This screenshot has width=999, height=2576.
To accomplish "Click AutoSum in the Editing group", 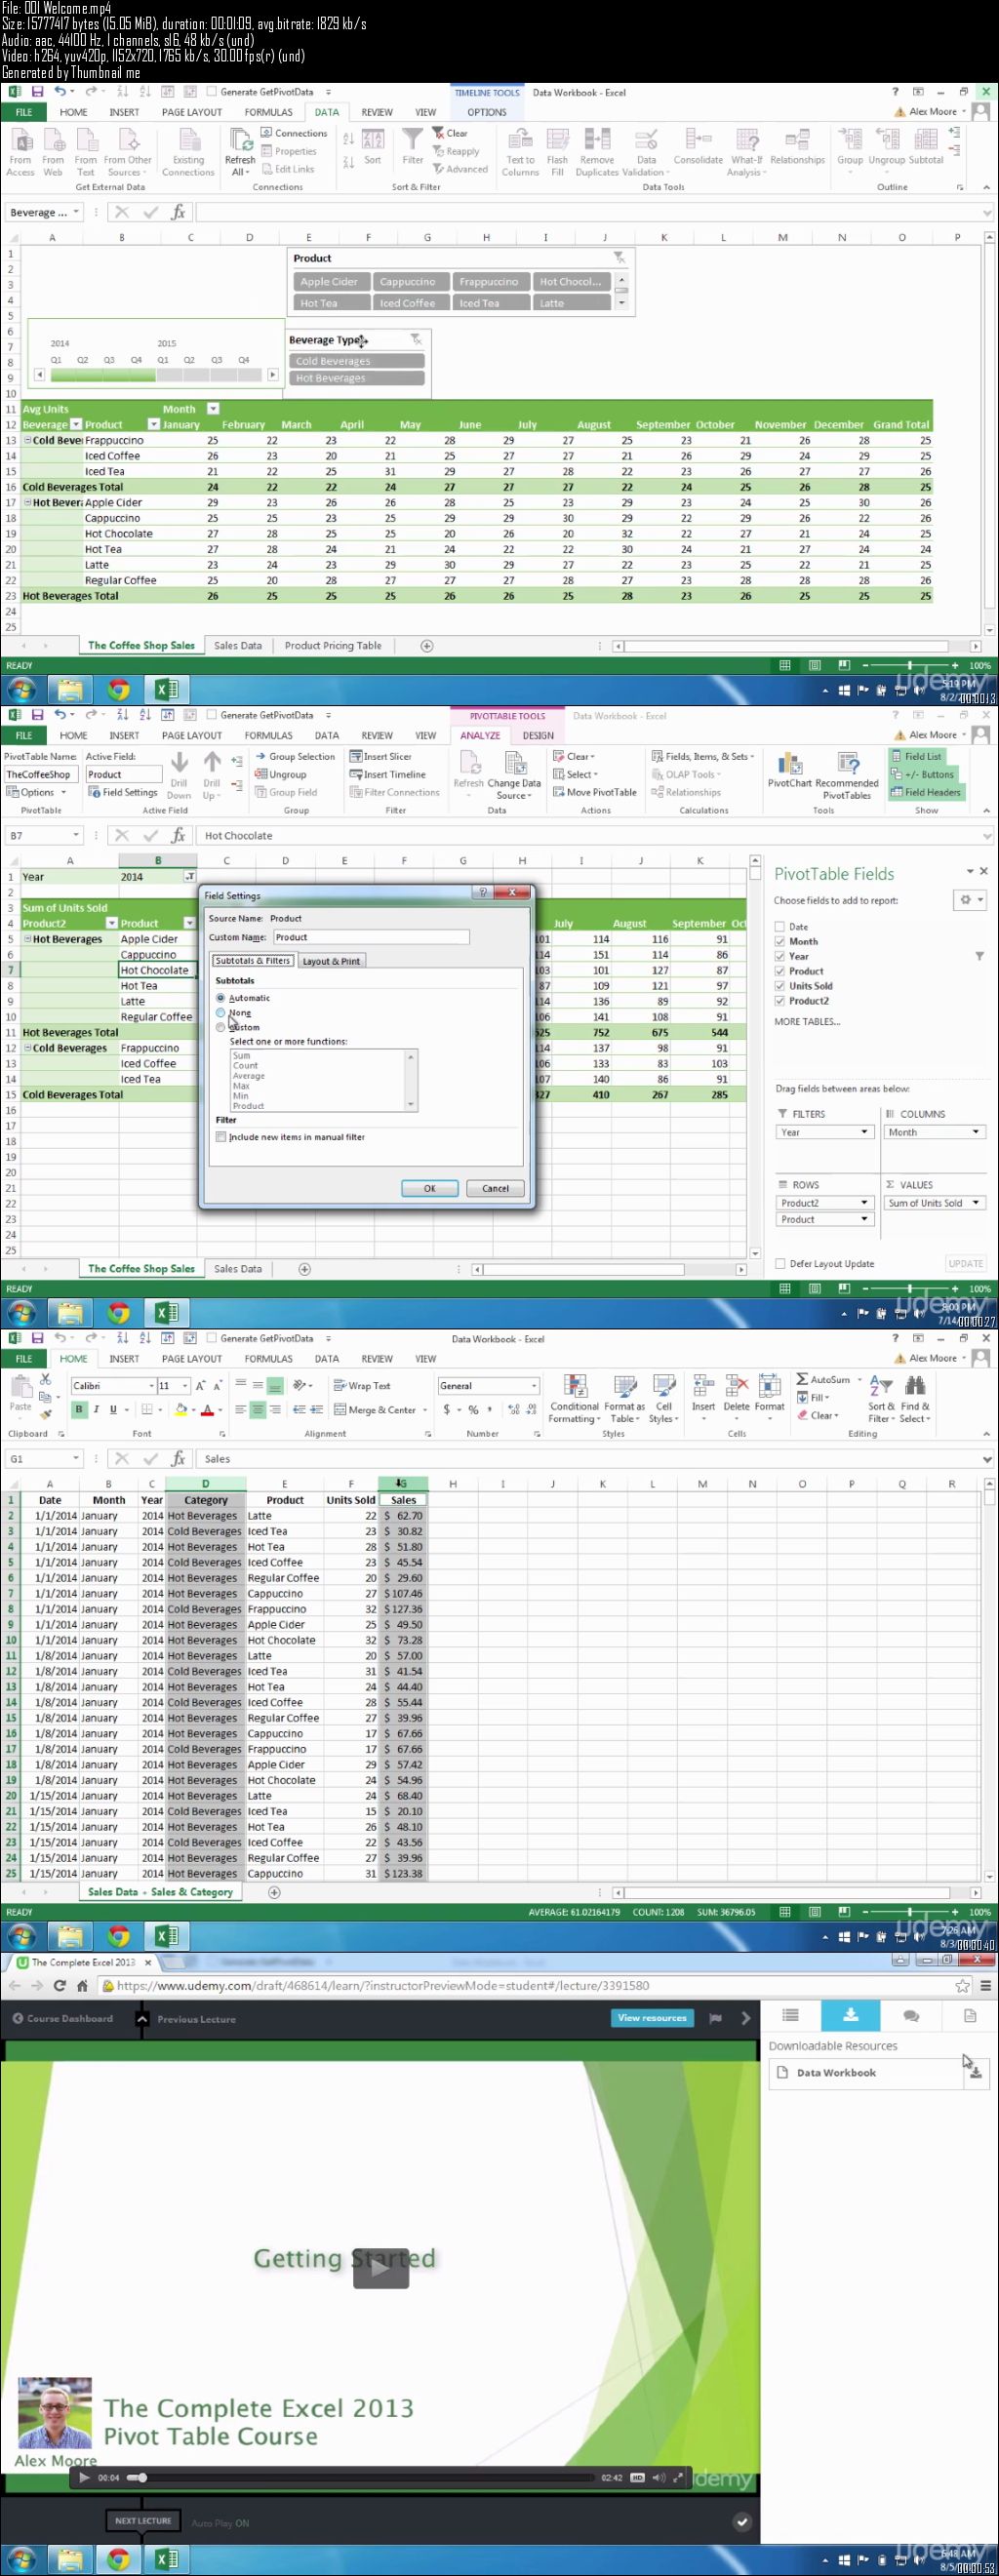I will click(x=824, y=1379).
